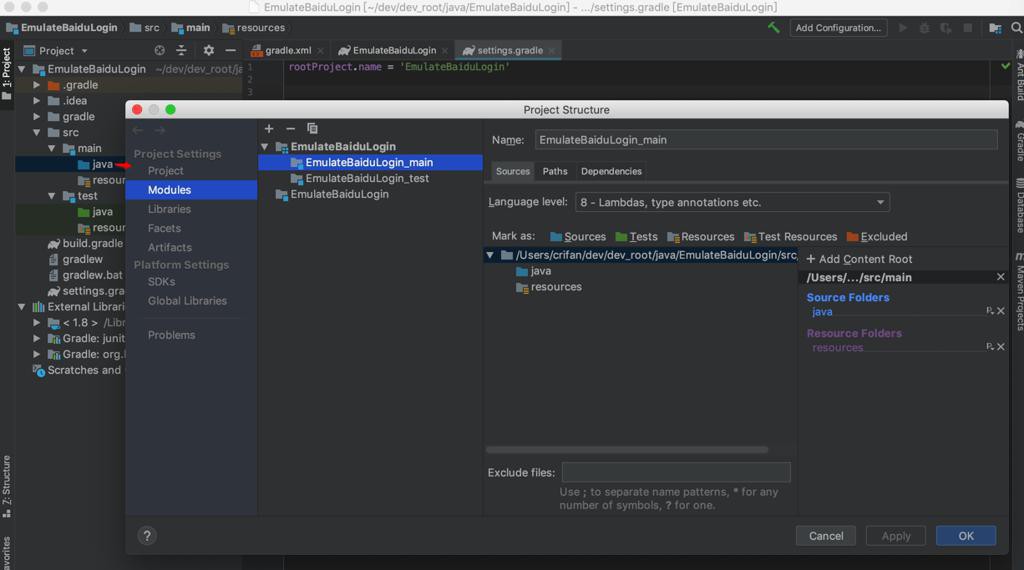Click the Run button in toolbar
Viewport: 1024px width, 570px height.
[903, 27]
